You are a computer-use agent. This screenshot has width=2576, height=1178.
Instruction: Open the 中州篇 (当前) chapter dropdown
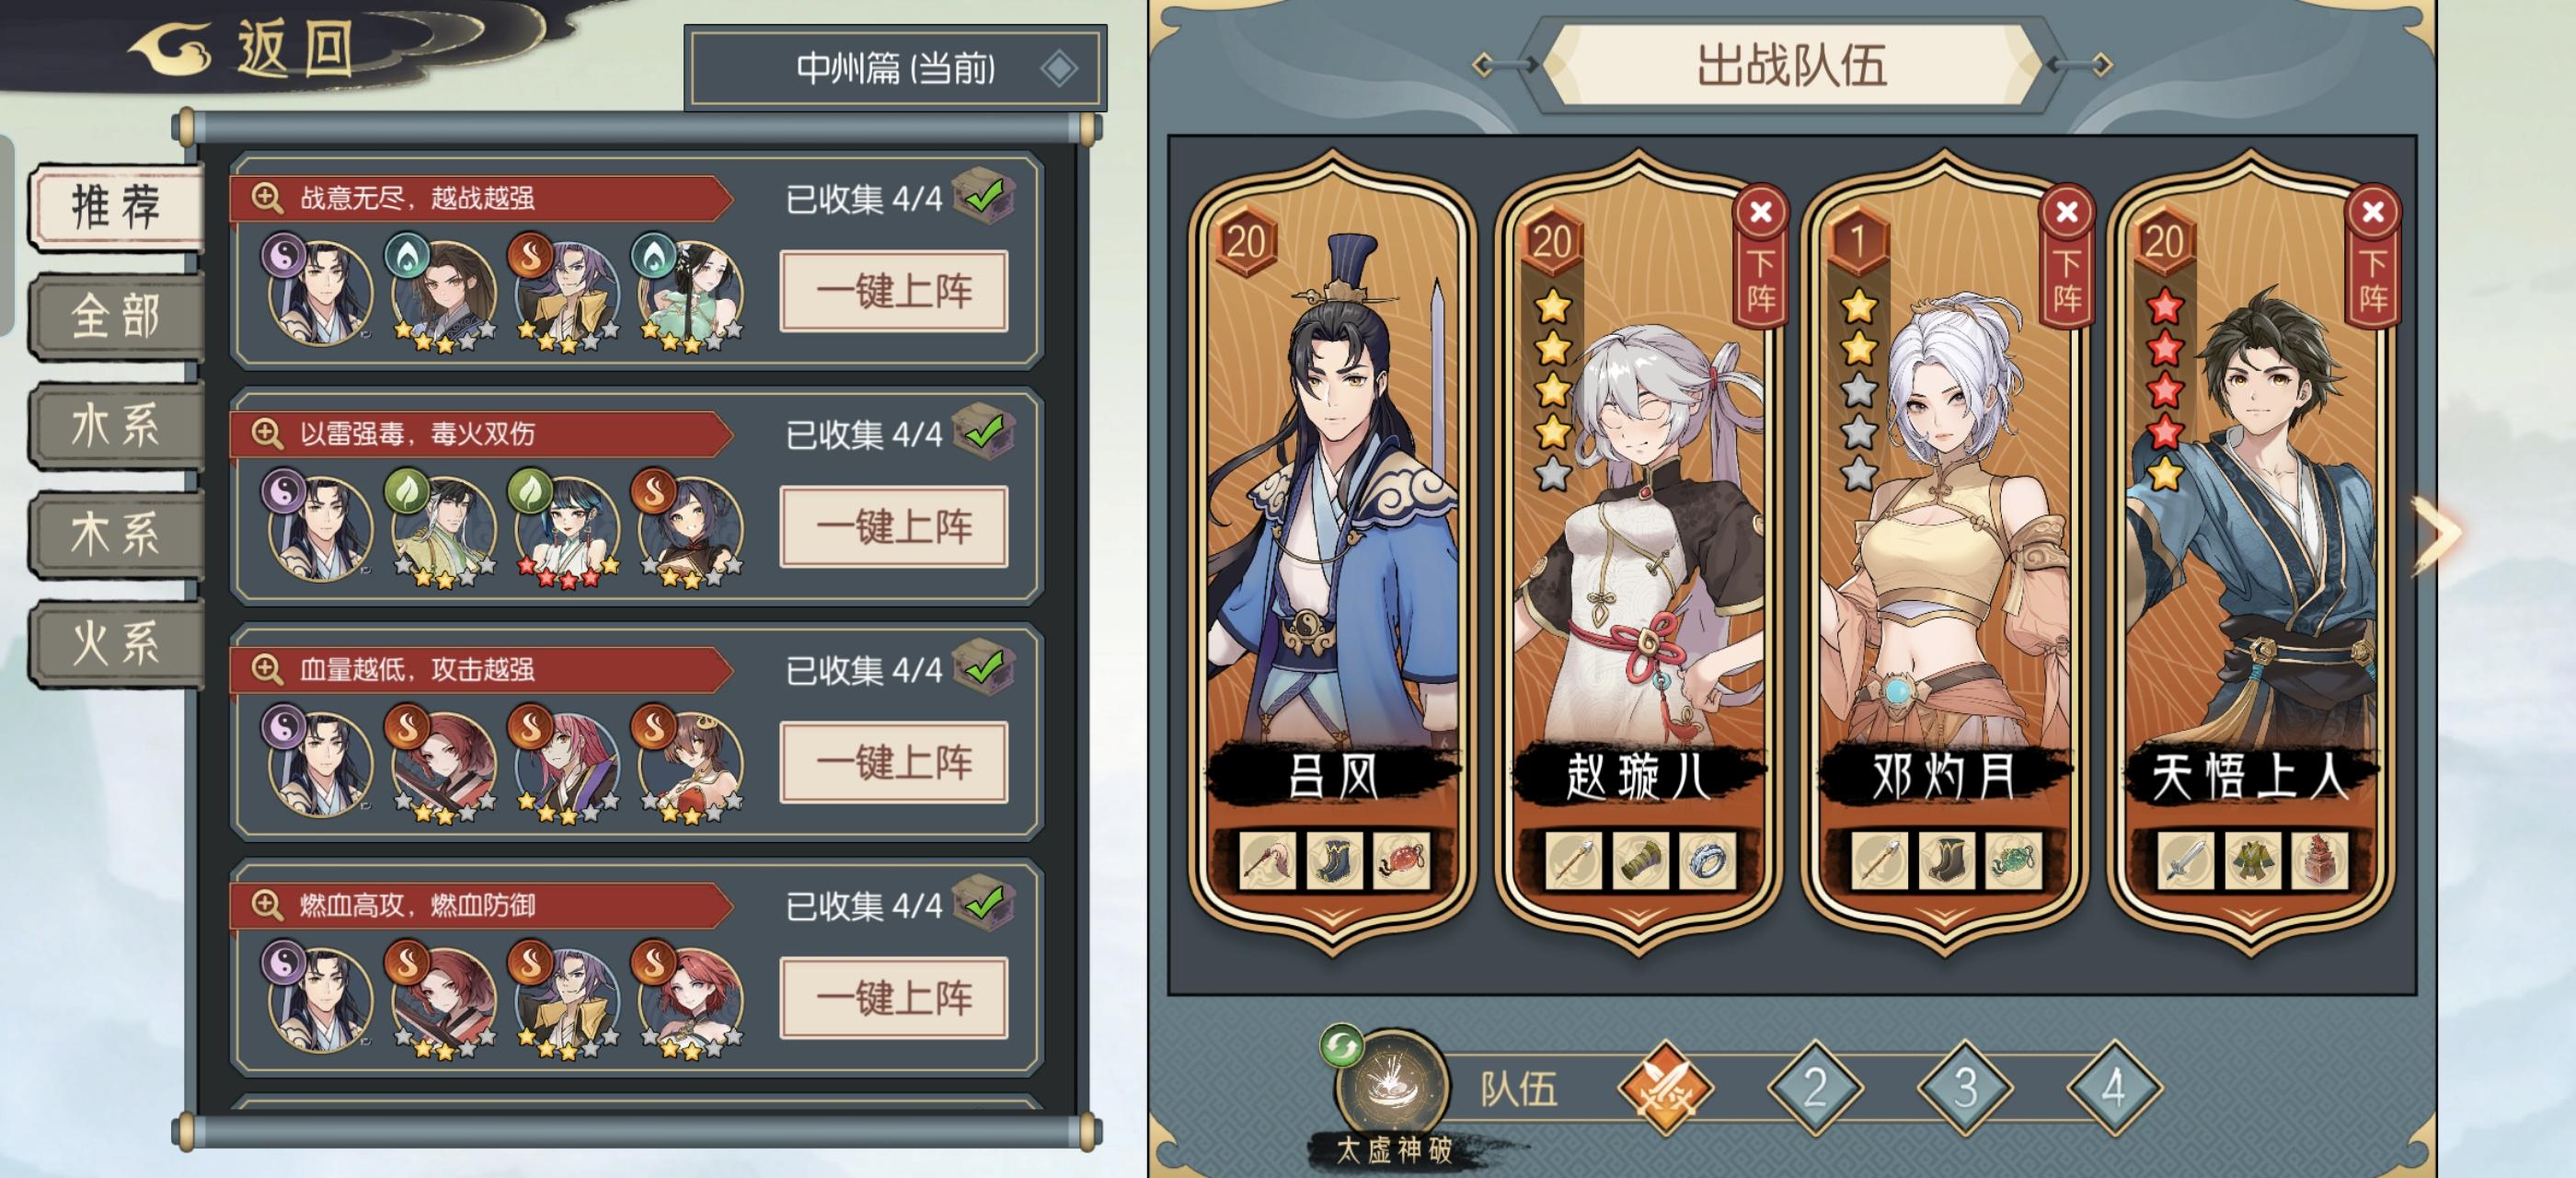point(896,68)
